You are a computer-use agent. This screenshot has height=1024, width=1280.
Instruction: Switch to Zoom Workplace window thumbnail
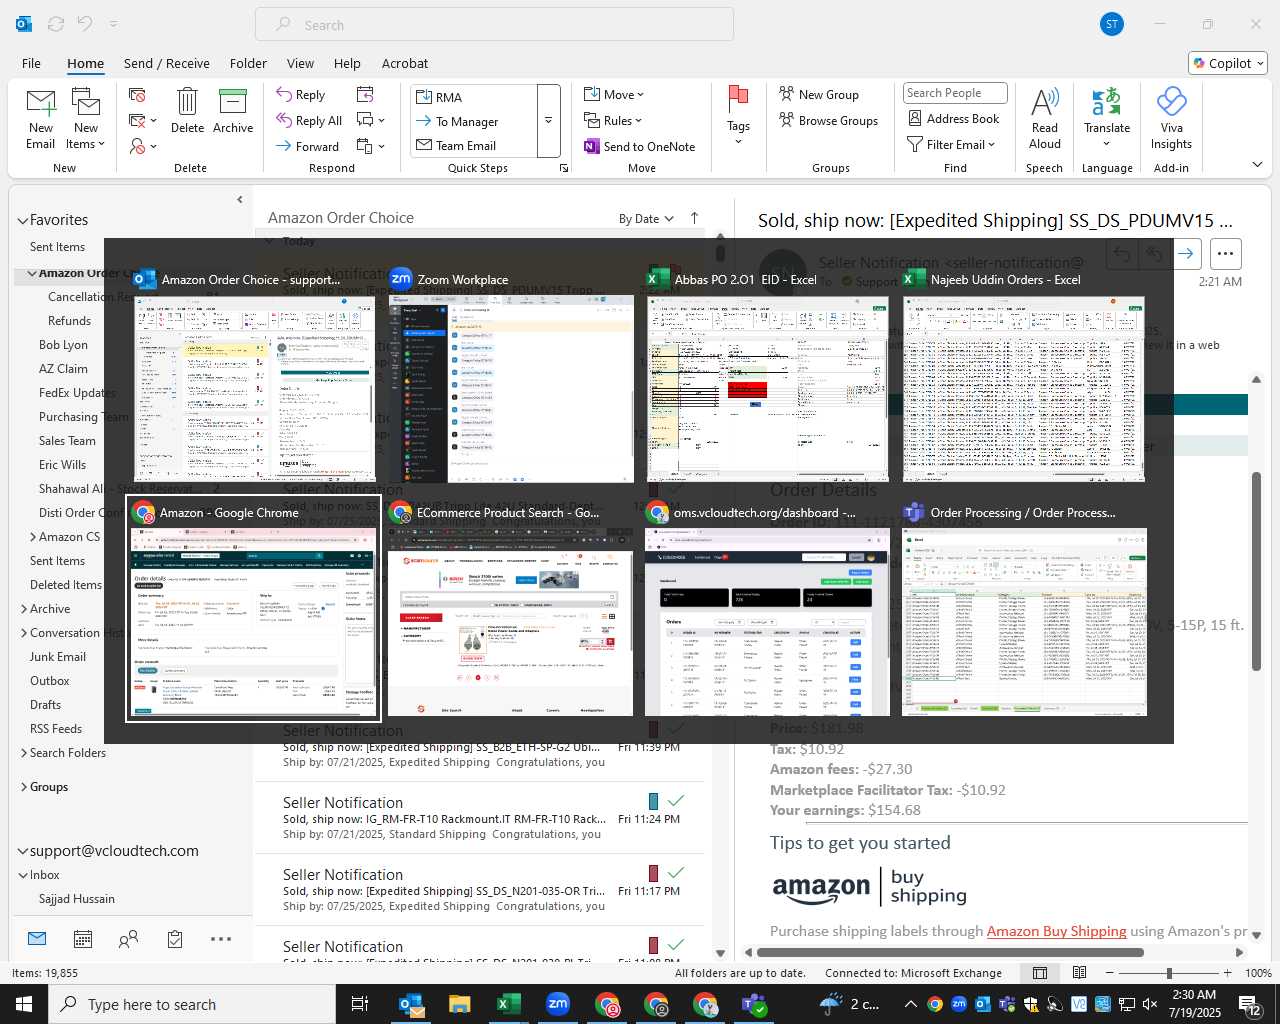pyautogui.click(x=511, y=377)
